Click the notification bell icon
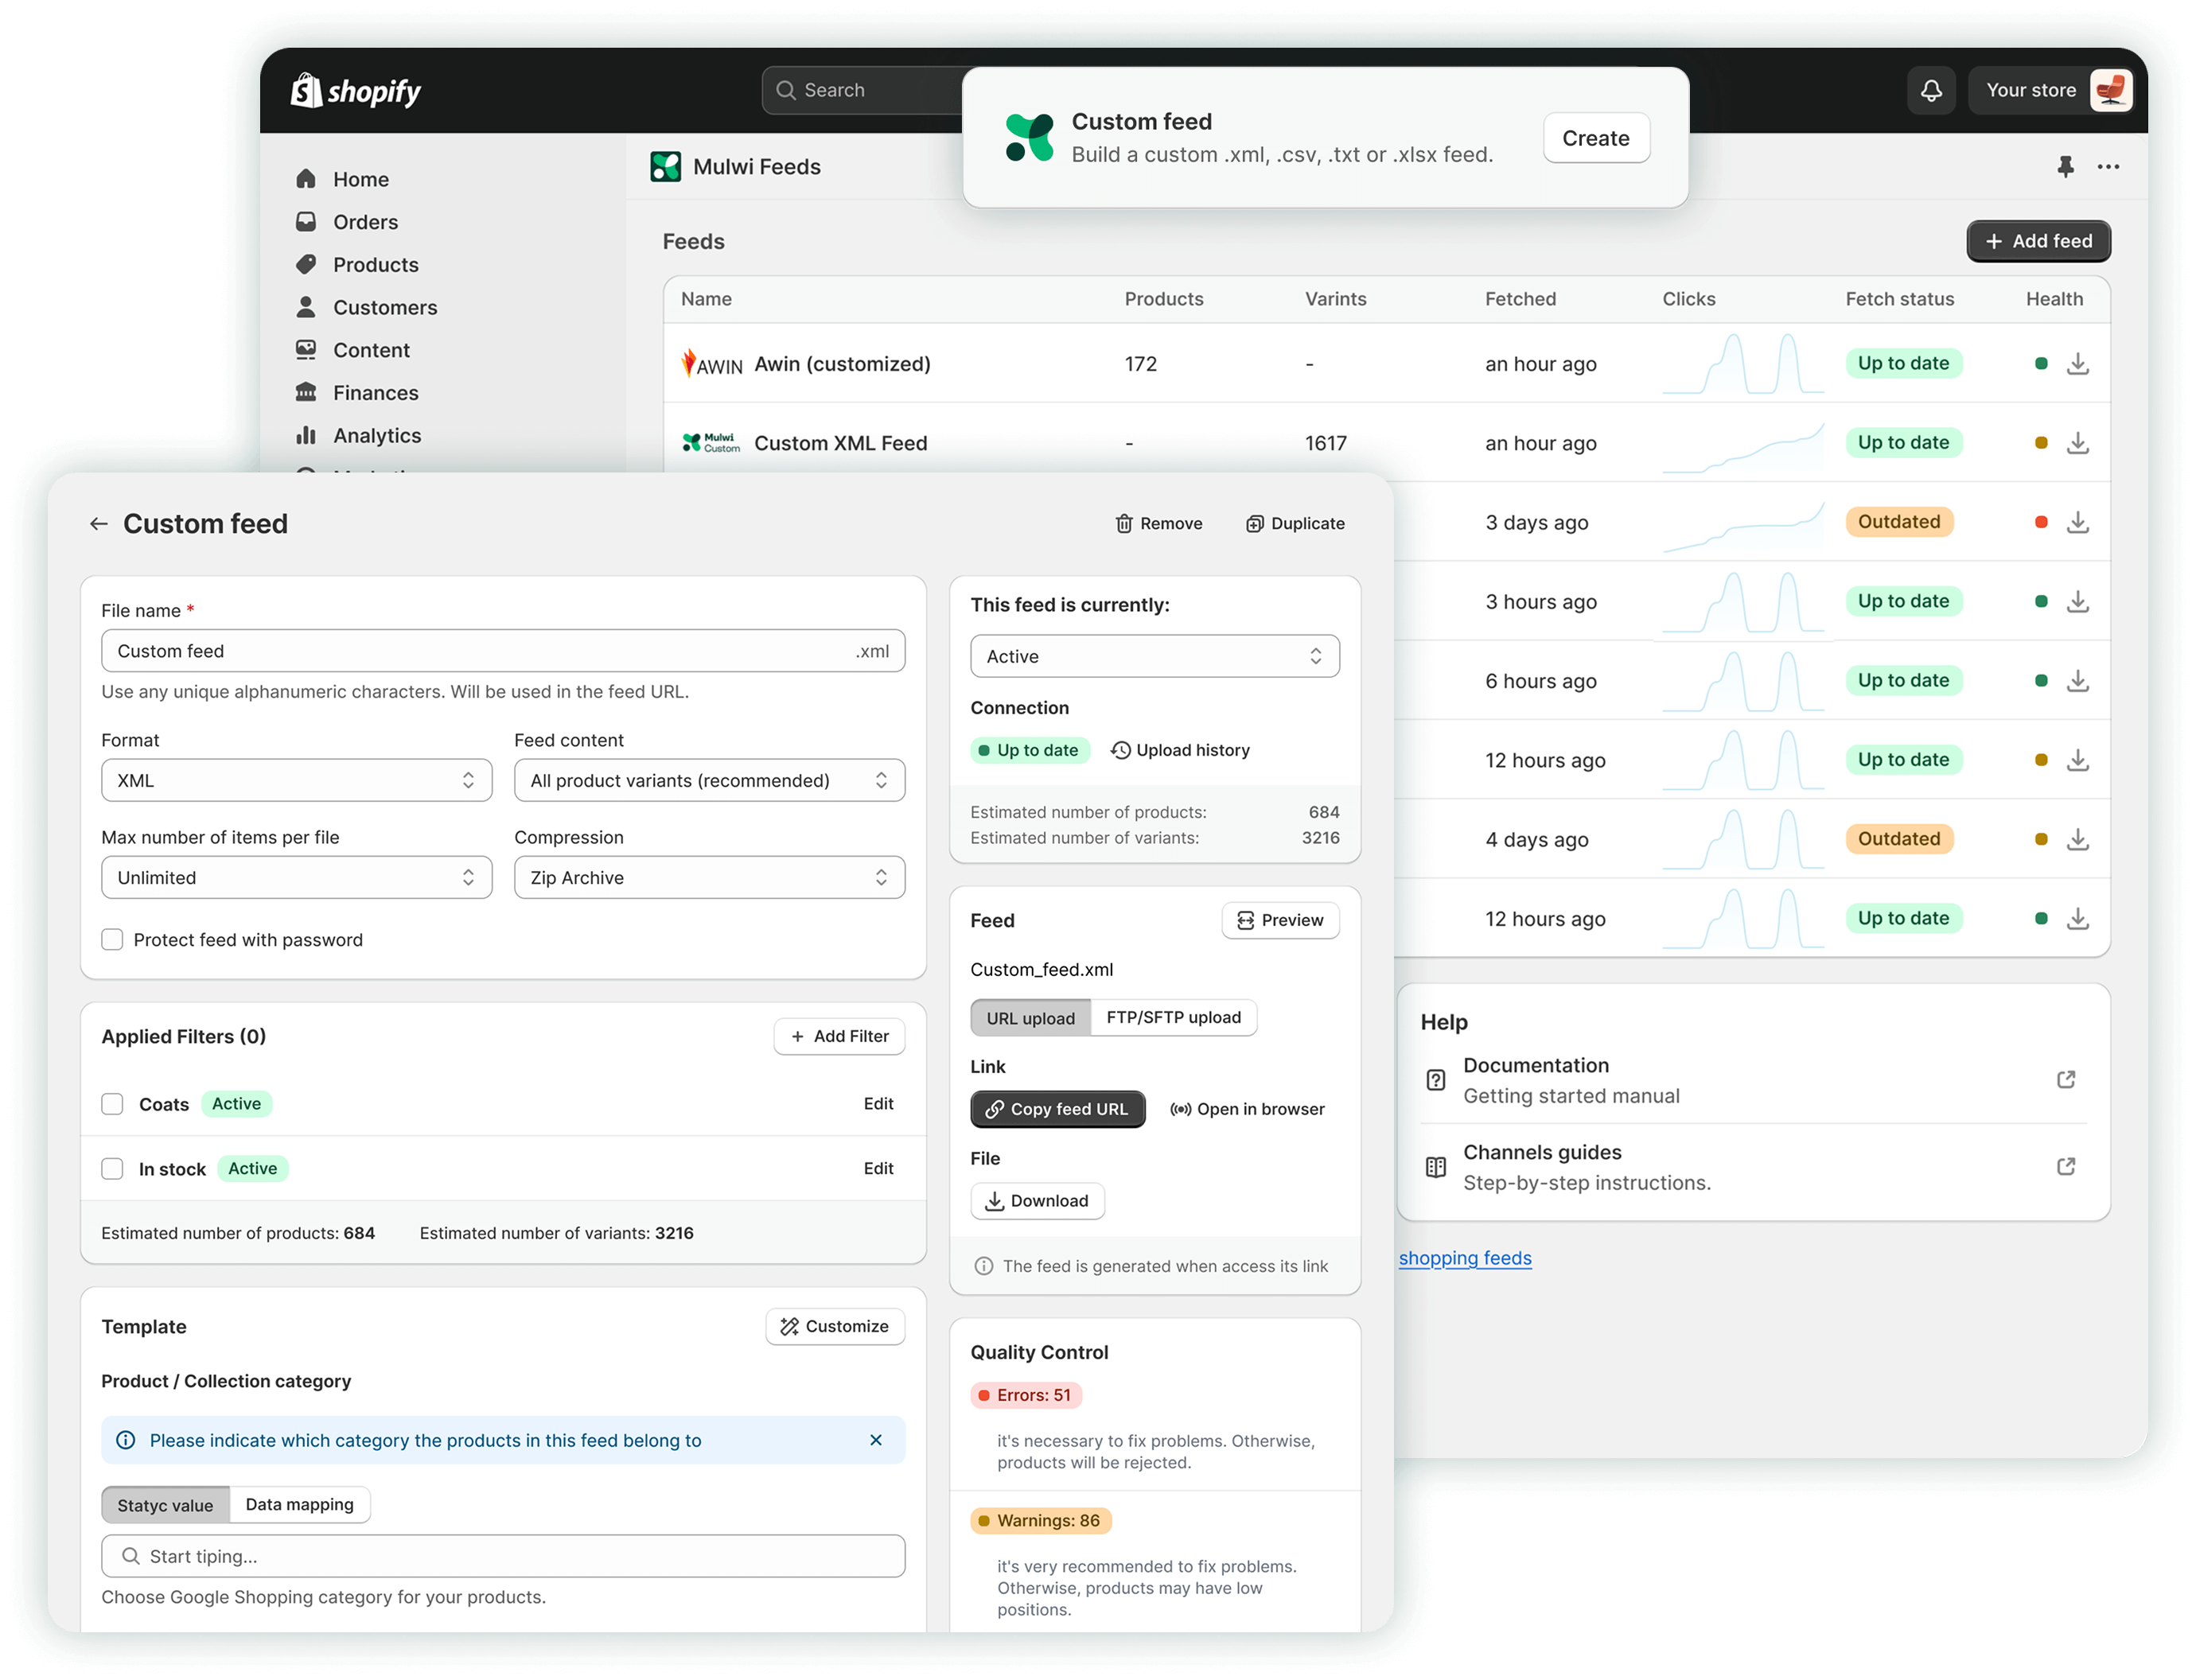 tap(1931, 91)
